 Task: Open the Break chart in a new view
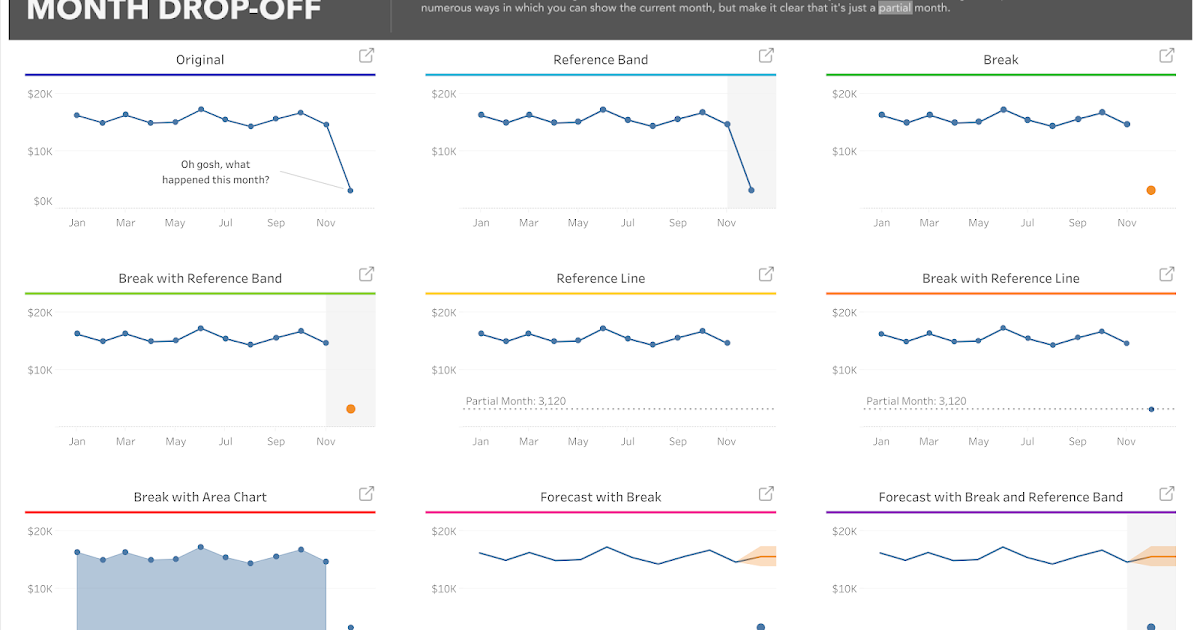1166,55
